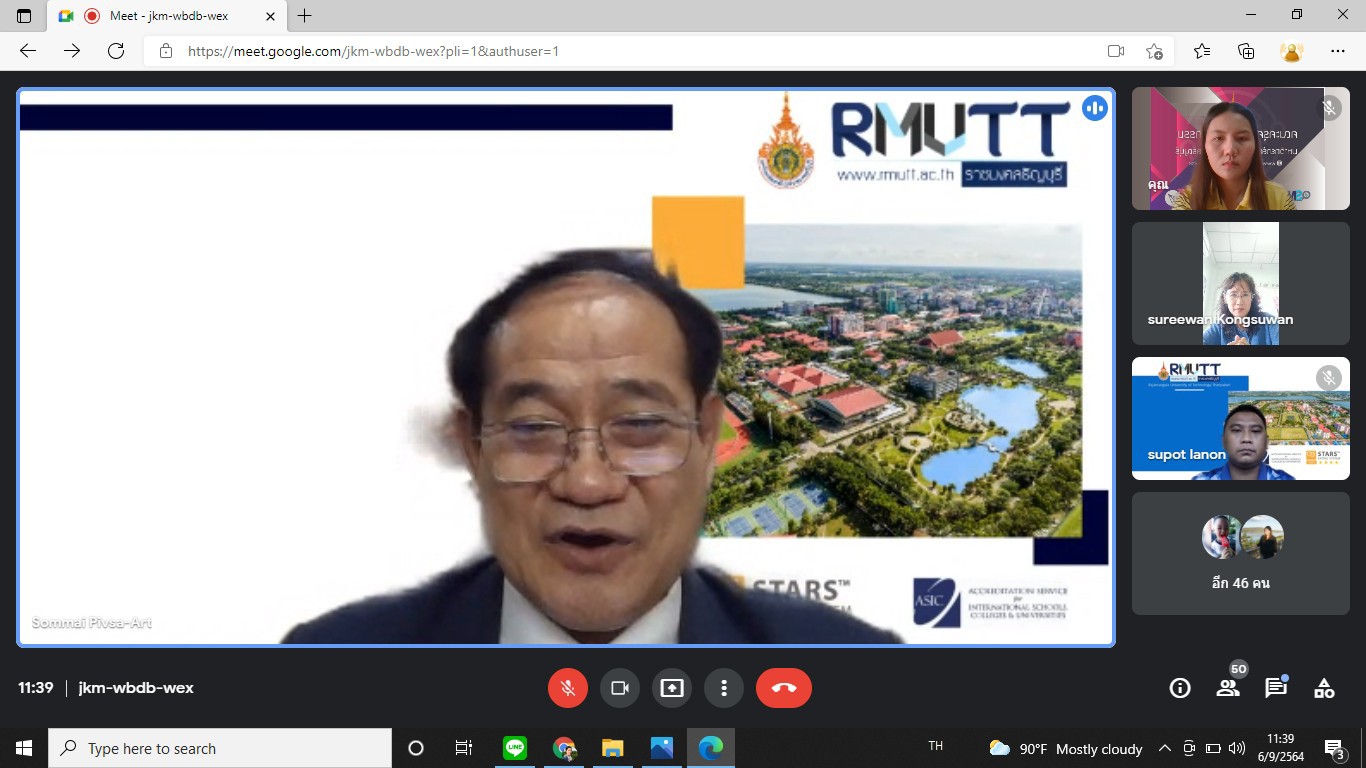Open the taskbar clock and date
1366x768 pixels.
(1281, 748)
